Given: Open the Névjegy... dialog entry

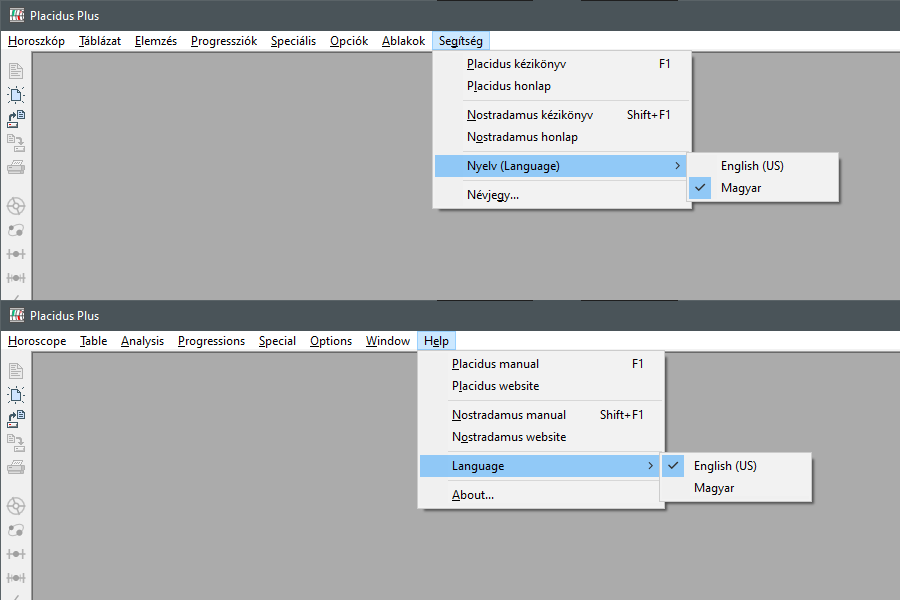Looking at the screenshot, I should 562,195.
